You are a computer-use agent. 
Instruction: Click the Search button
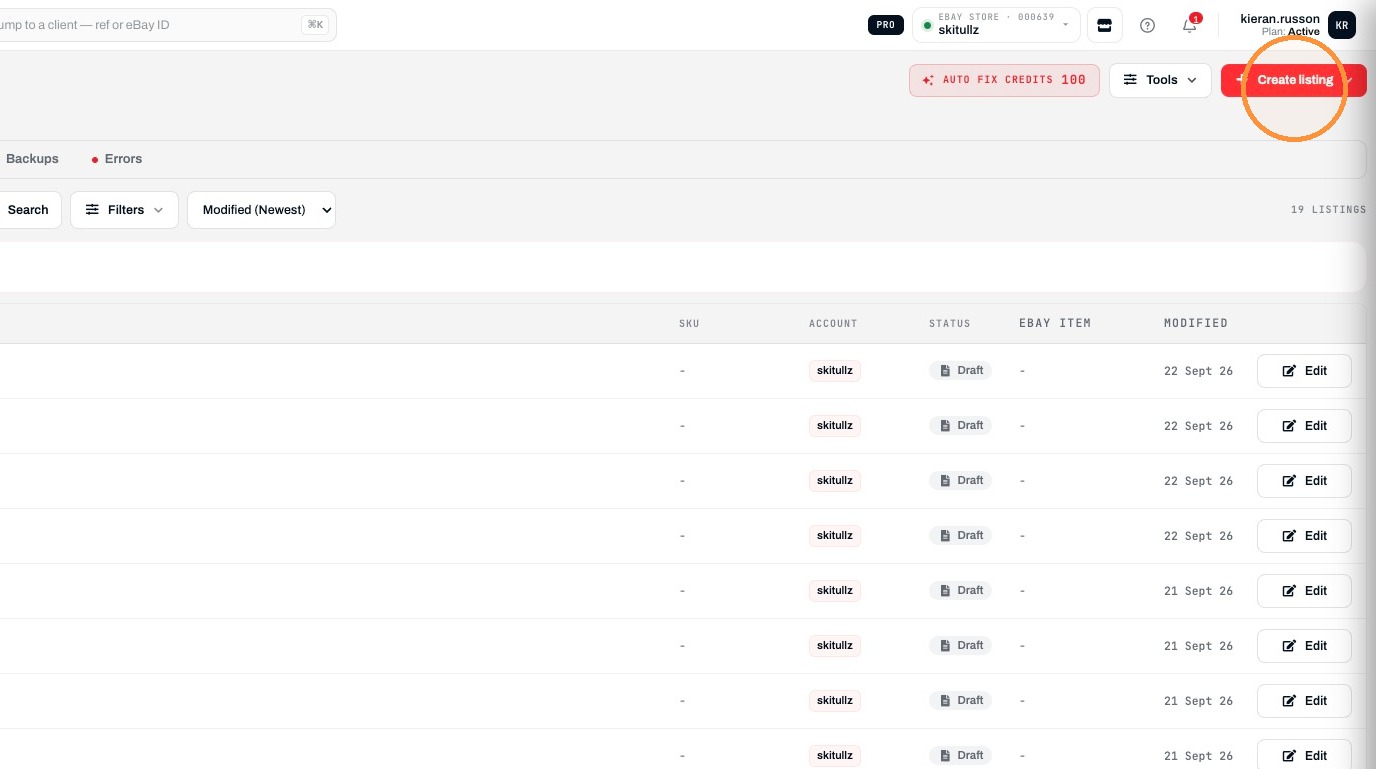[x=28, y=210]
